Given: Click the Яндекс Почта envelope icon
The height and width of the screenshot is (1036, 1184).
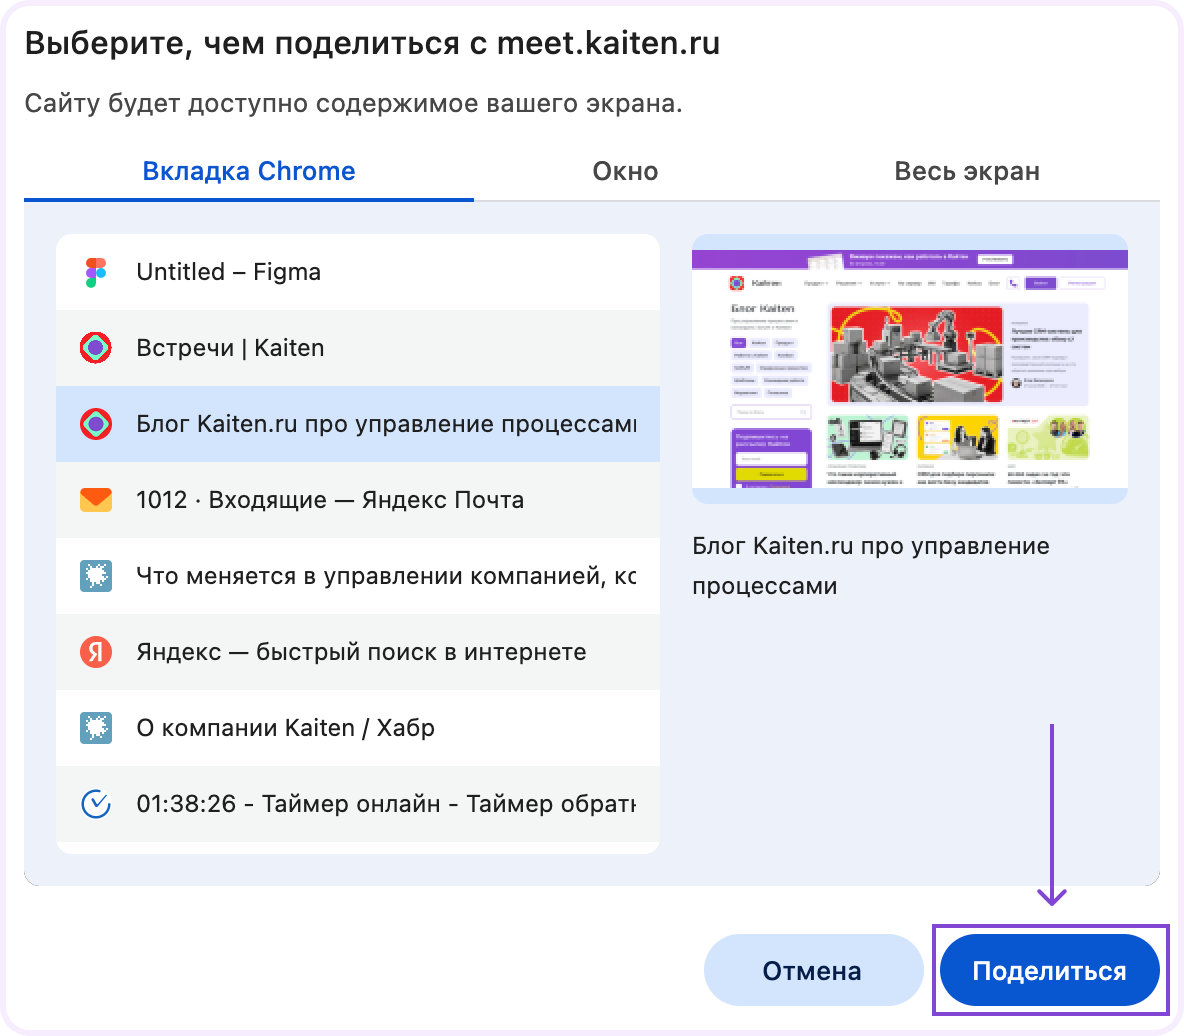Looking at the screenshot, I should (x=96, y=500).
